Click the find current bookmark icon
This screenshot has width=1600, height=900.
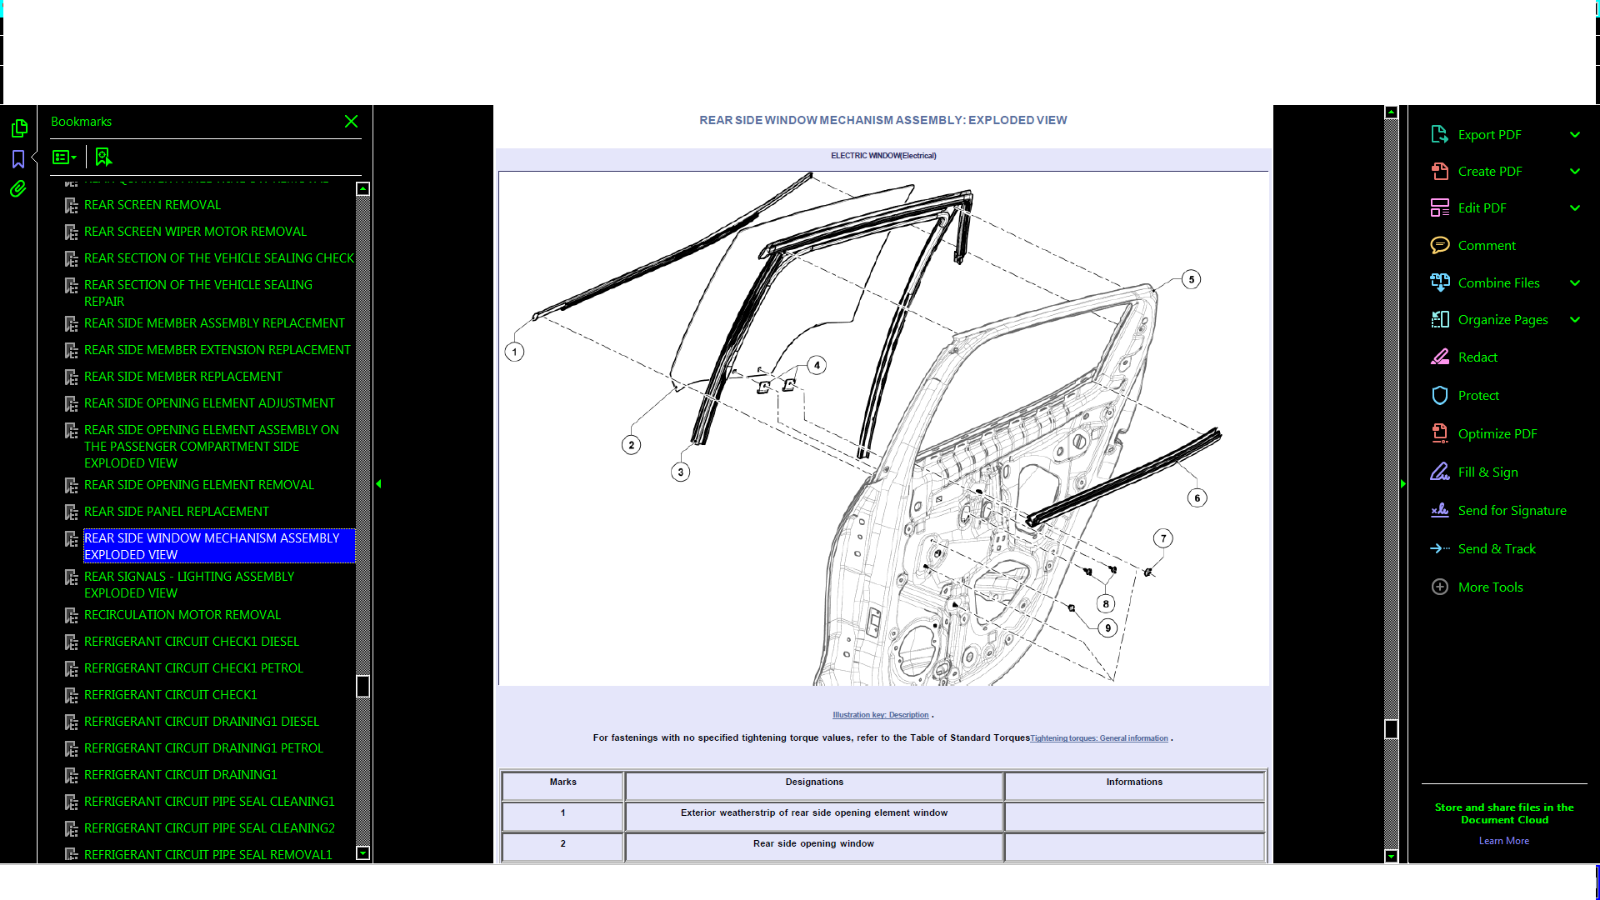(x=103, y=157)
